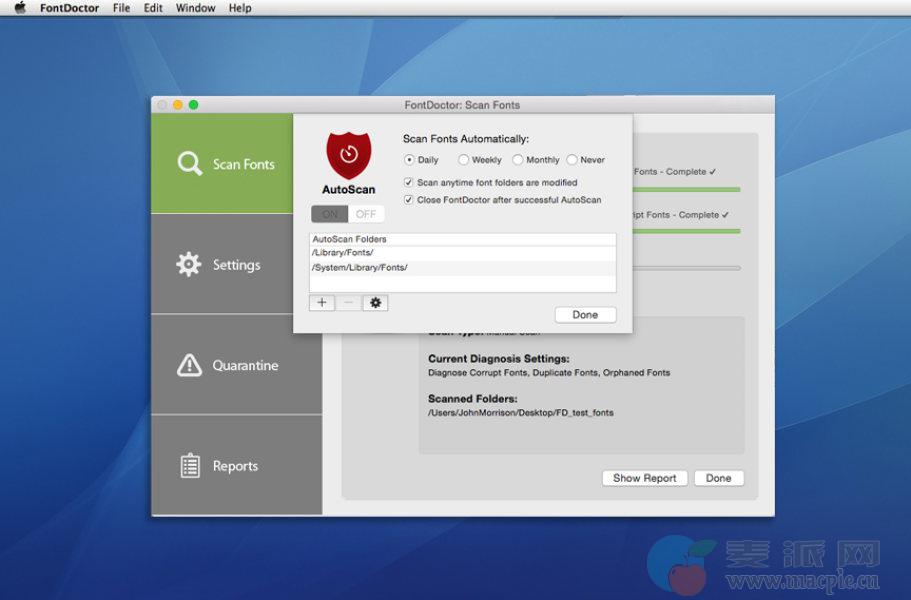Open Settings via the gear icon
Screen dimensions: 911x600
(189, 265)
